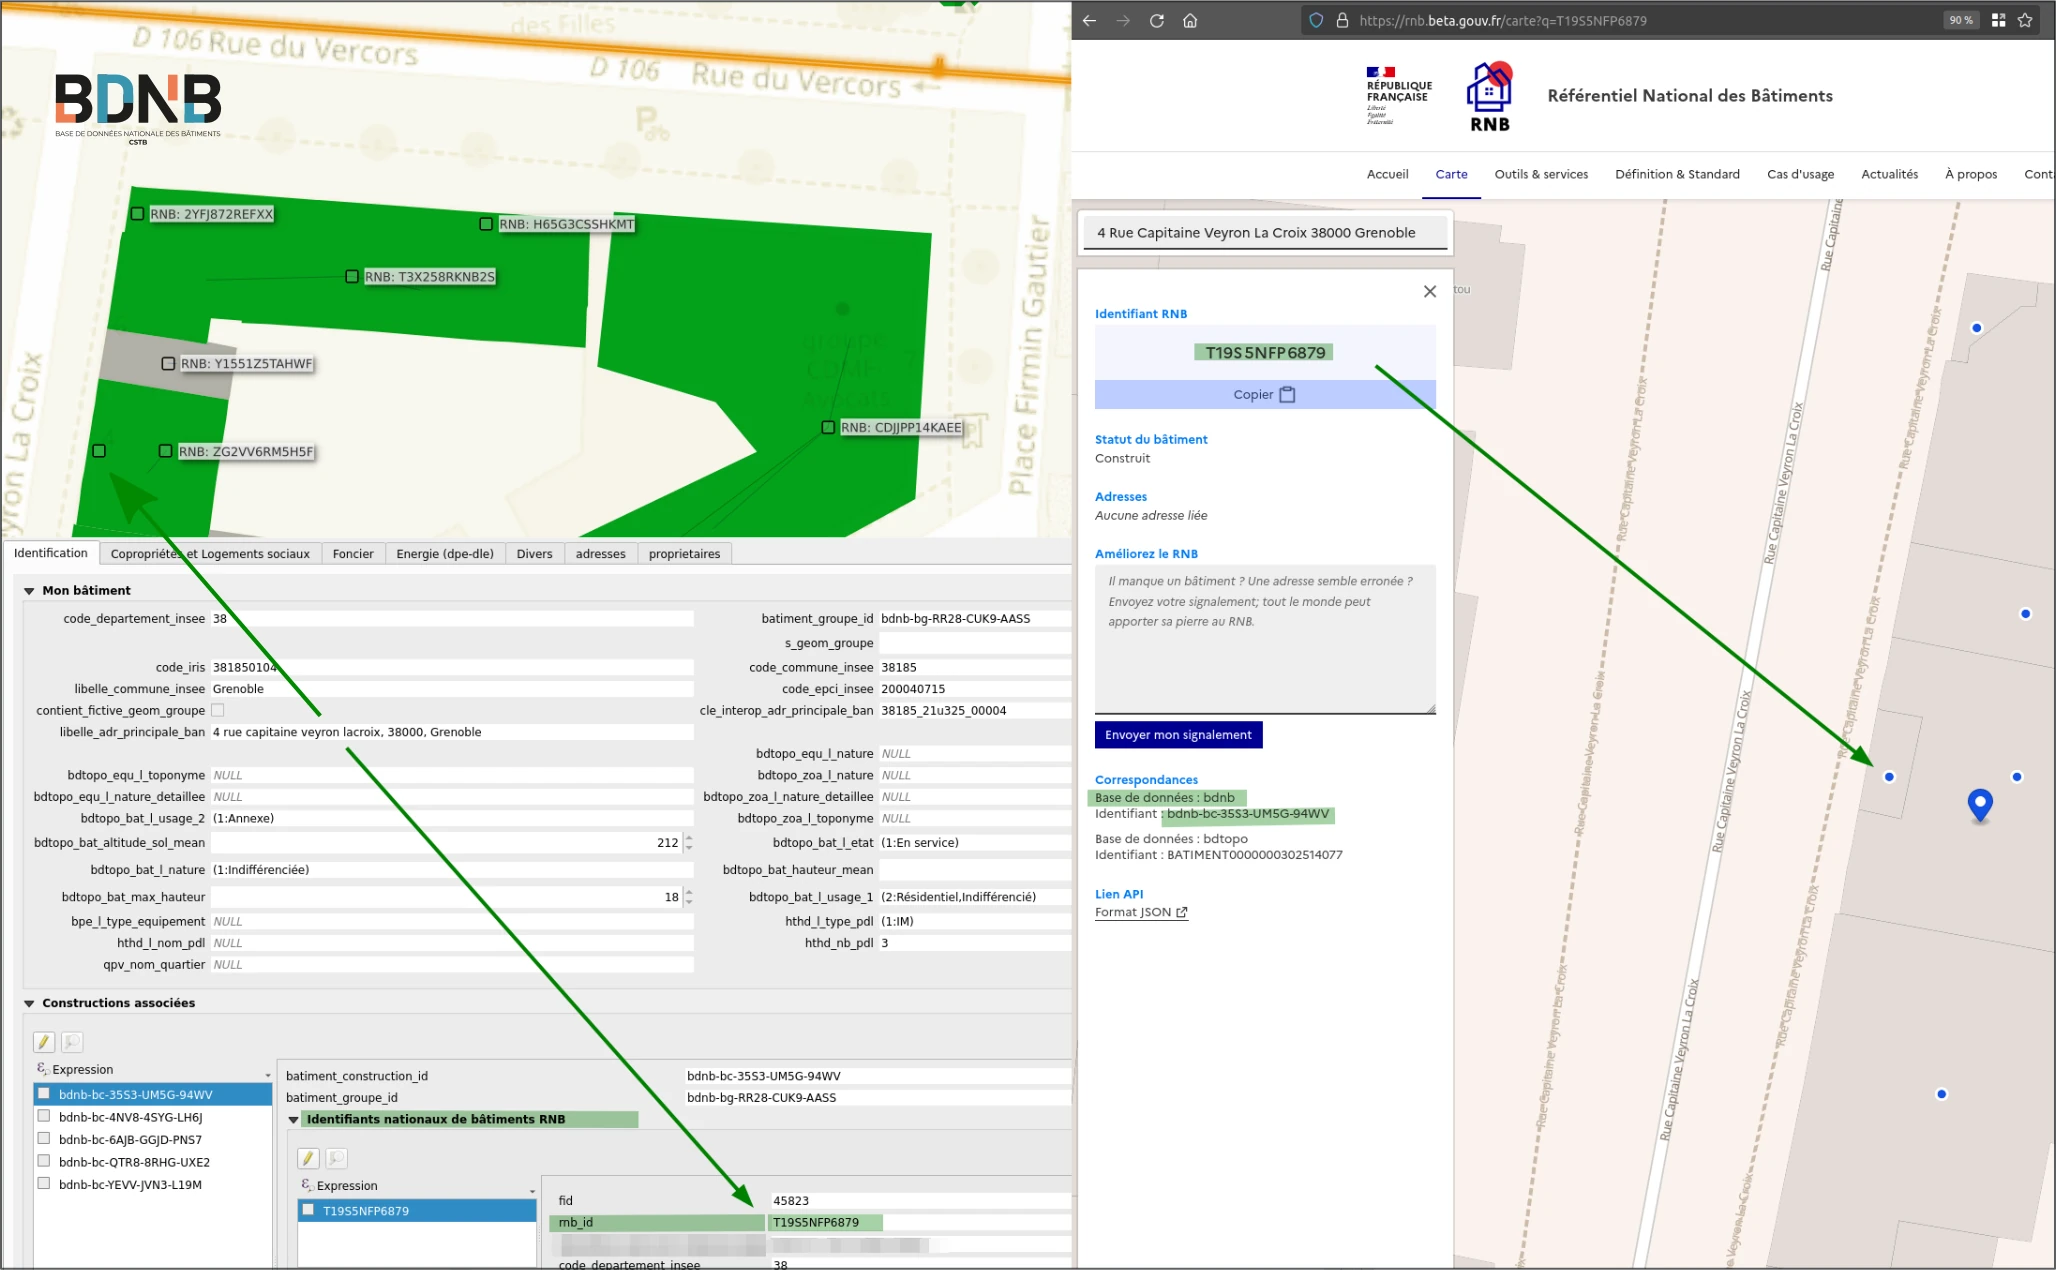Click the browser home icon
The image size is (2056, 1270).
coord(1190,20)
